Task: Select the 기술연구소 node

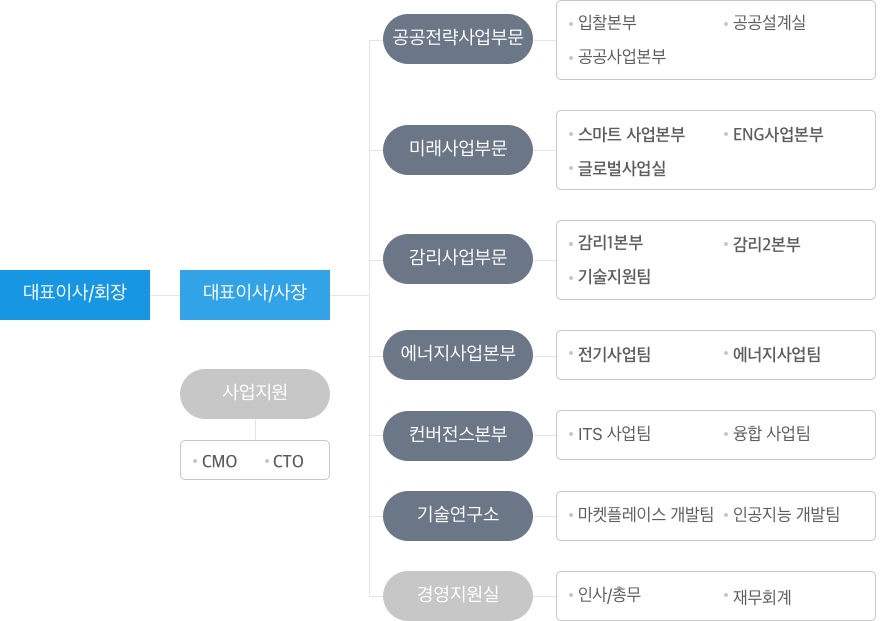Action: coord(458,516)
